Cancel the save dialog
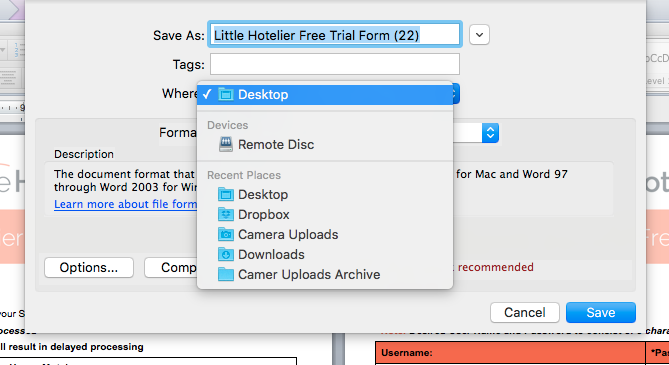669x365 pixels. point(525,312)
